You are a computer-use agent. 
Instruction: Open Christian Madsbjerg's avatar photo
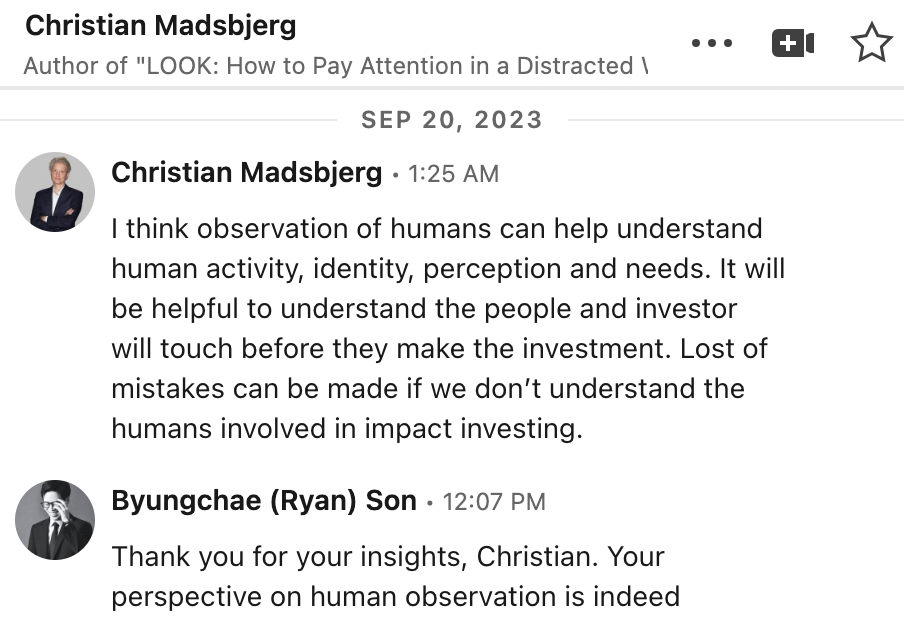[55, 192]
